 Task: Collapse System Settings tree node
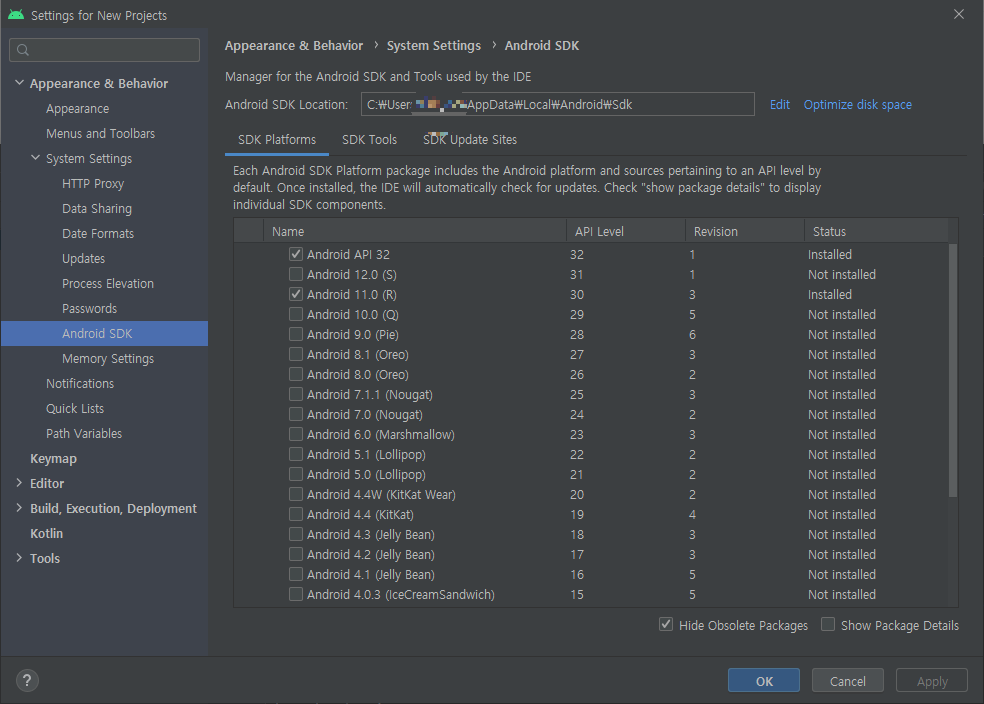[36, 158]
